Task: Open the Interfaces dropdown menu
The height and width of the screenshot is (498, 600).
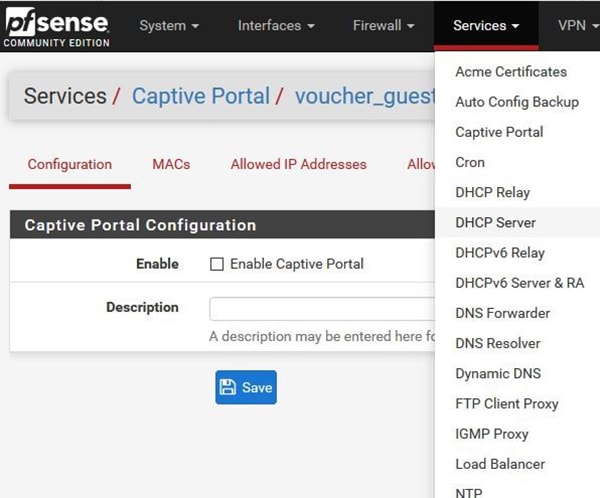Action: (x=276, y=25)
